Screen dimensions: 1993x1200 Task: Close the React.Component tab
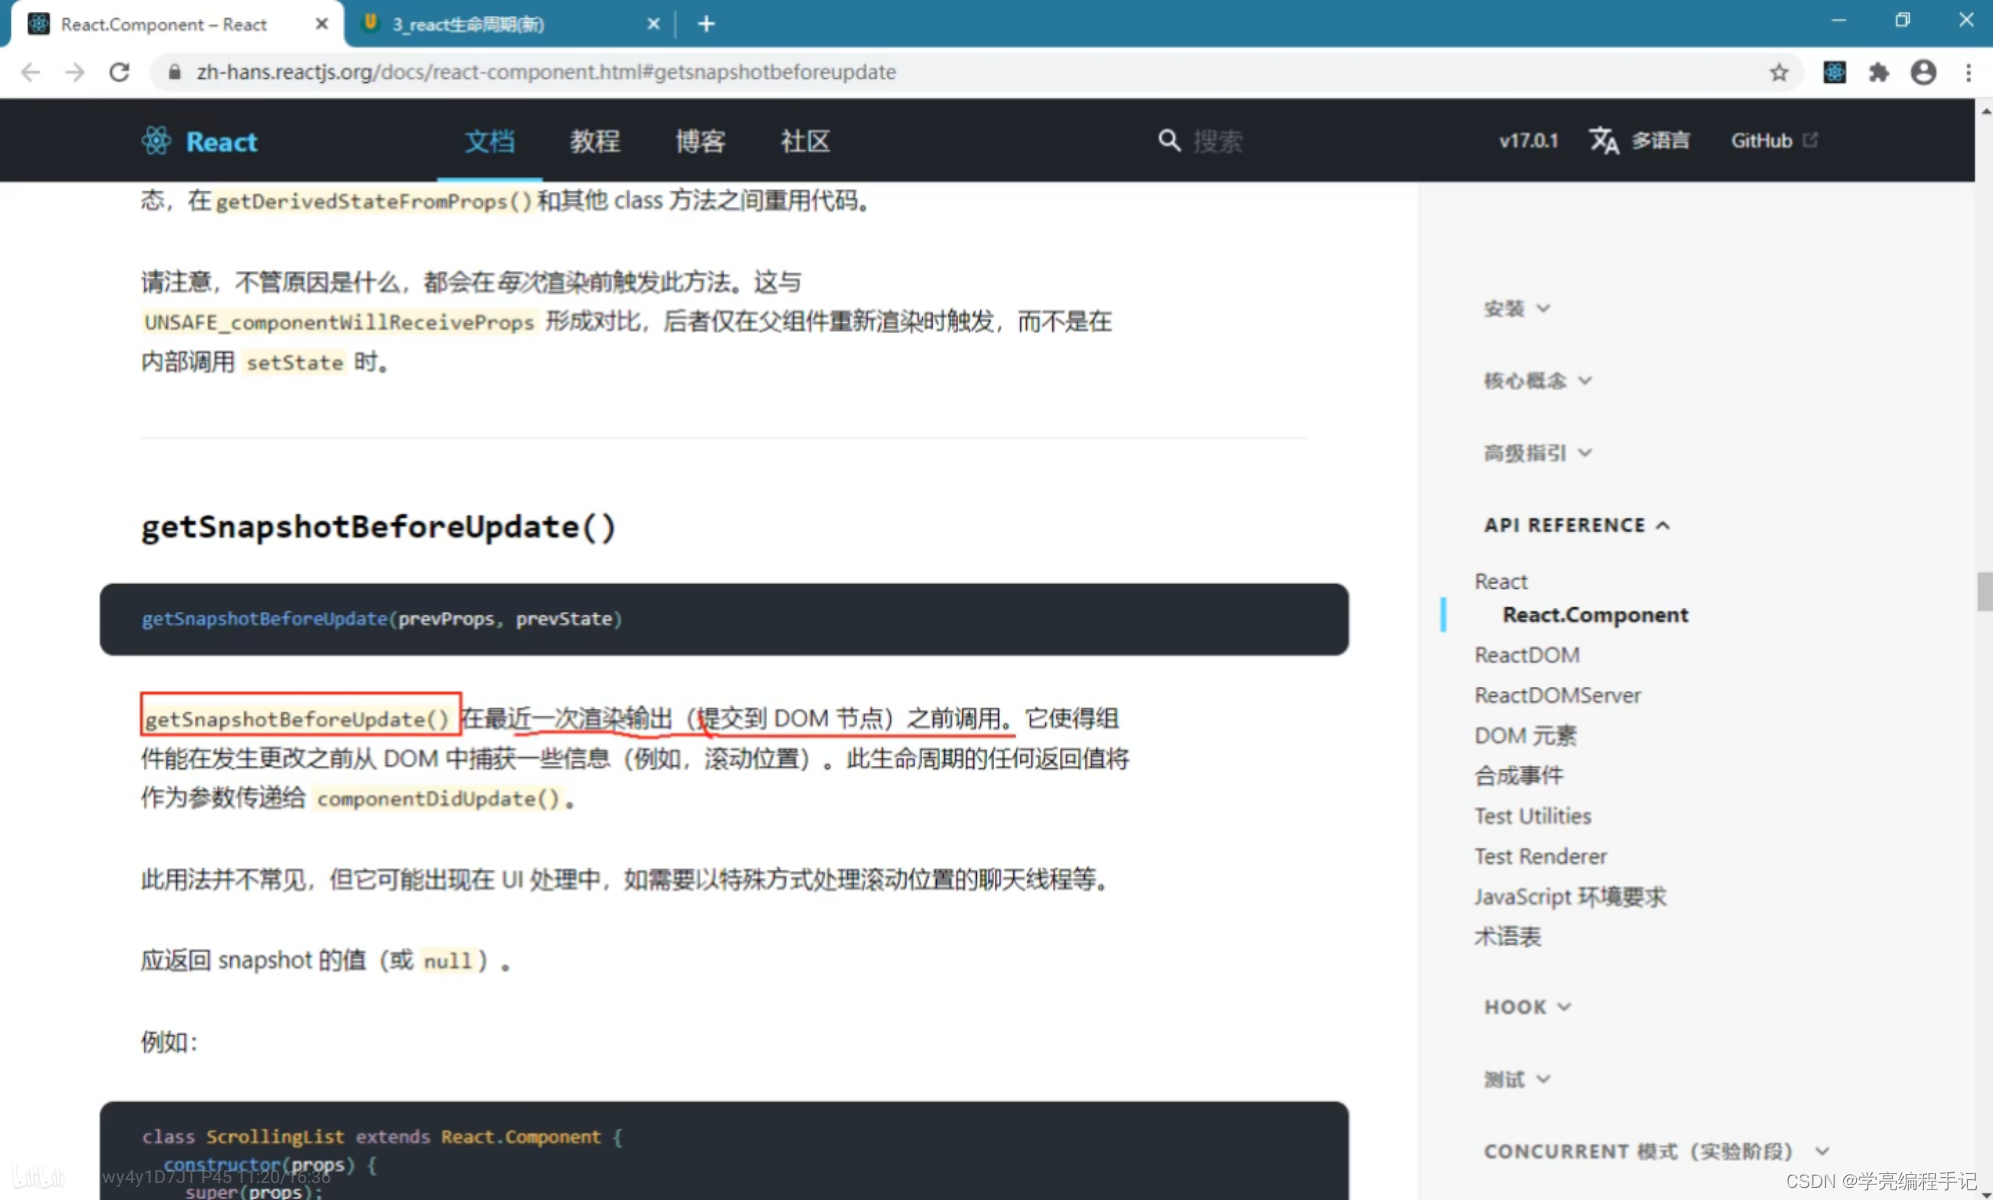click(321, 24)
